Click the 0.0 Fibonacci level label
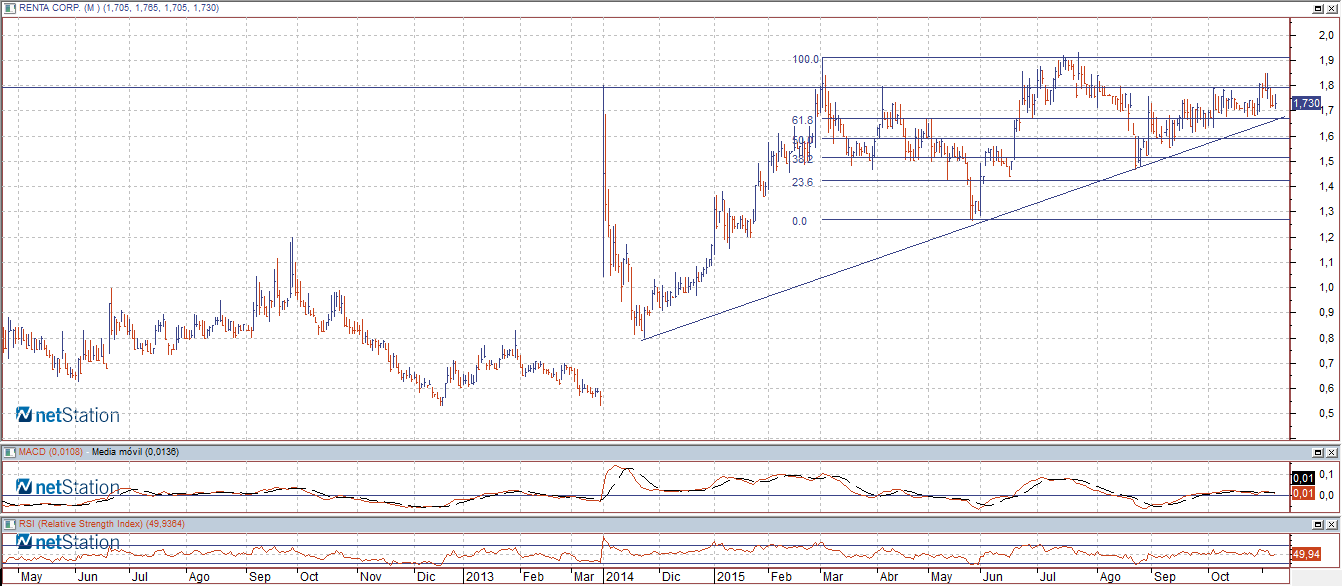 [800, 221]
